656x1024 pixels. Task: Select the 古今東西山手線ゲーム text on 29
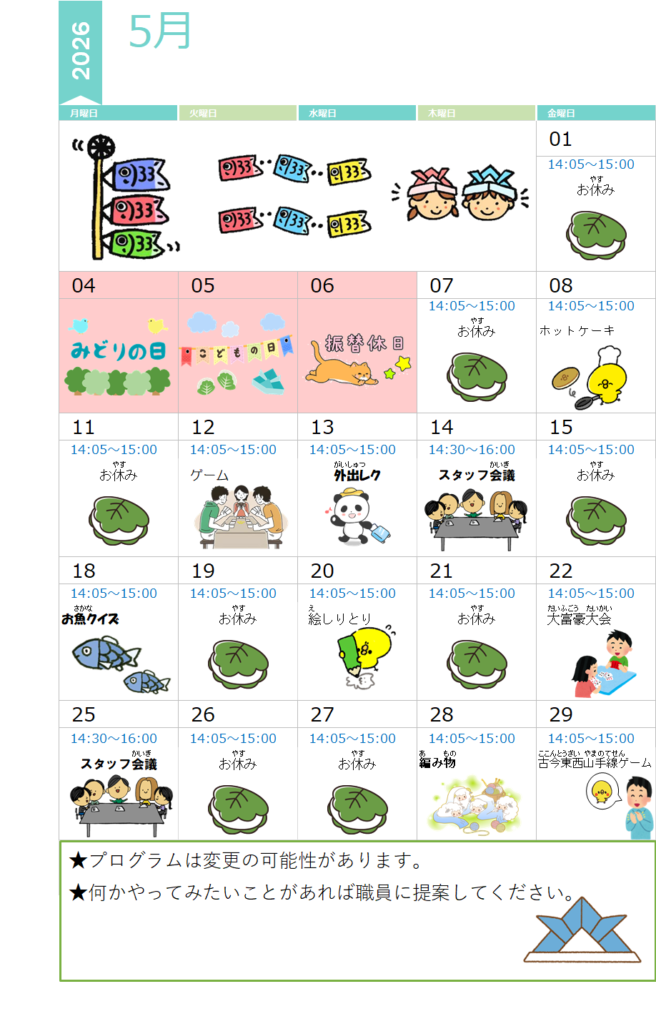[x=595, y=762]
